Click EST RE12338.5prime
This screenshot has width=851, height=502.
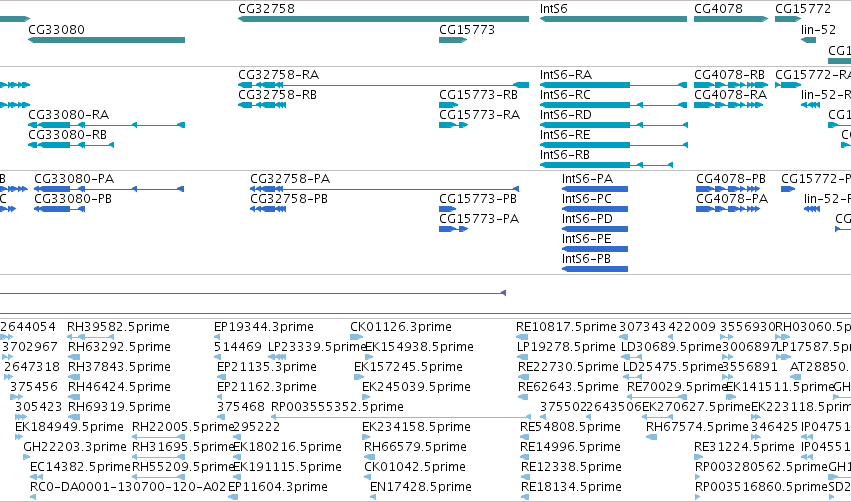coord(571,467)
